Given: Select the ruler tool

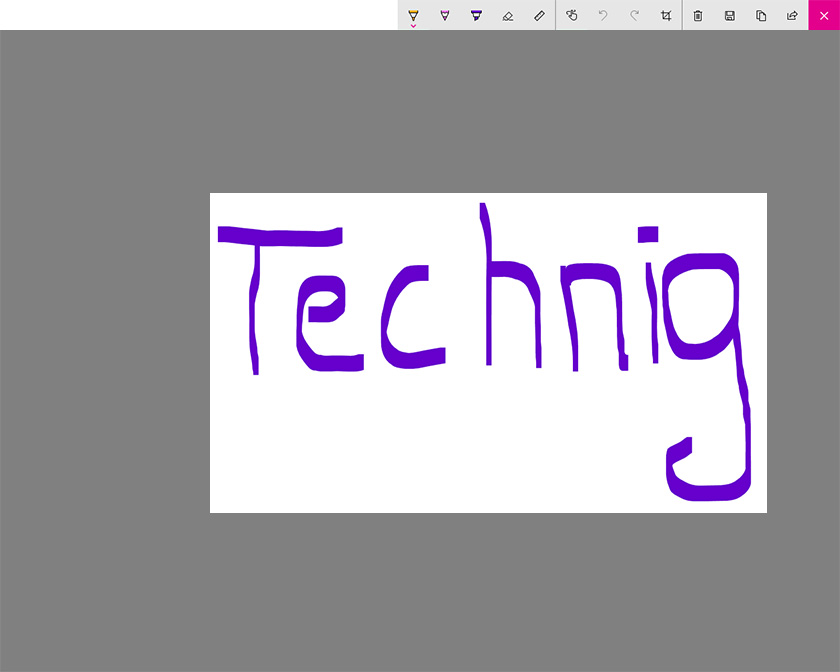Looking at the screenshot, I should point(540,15).
